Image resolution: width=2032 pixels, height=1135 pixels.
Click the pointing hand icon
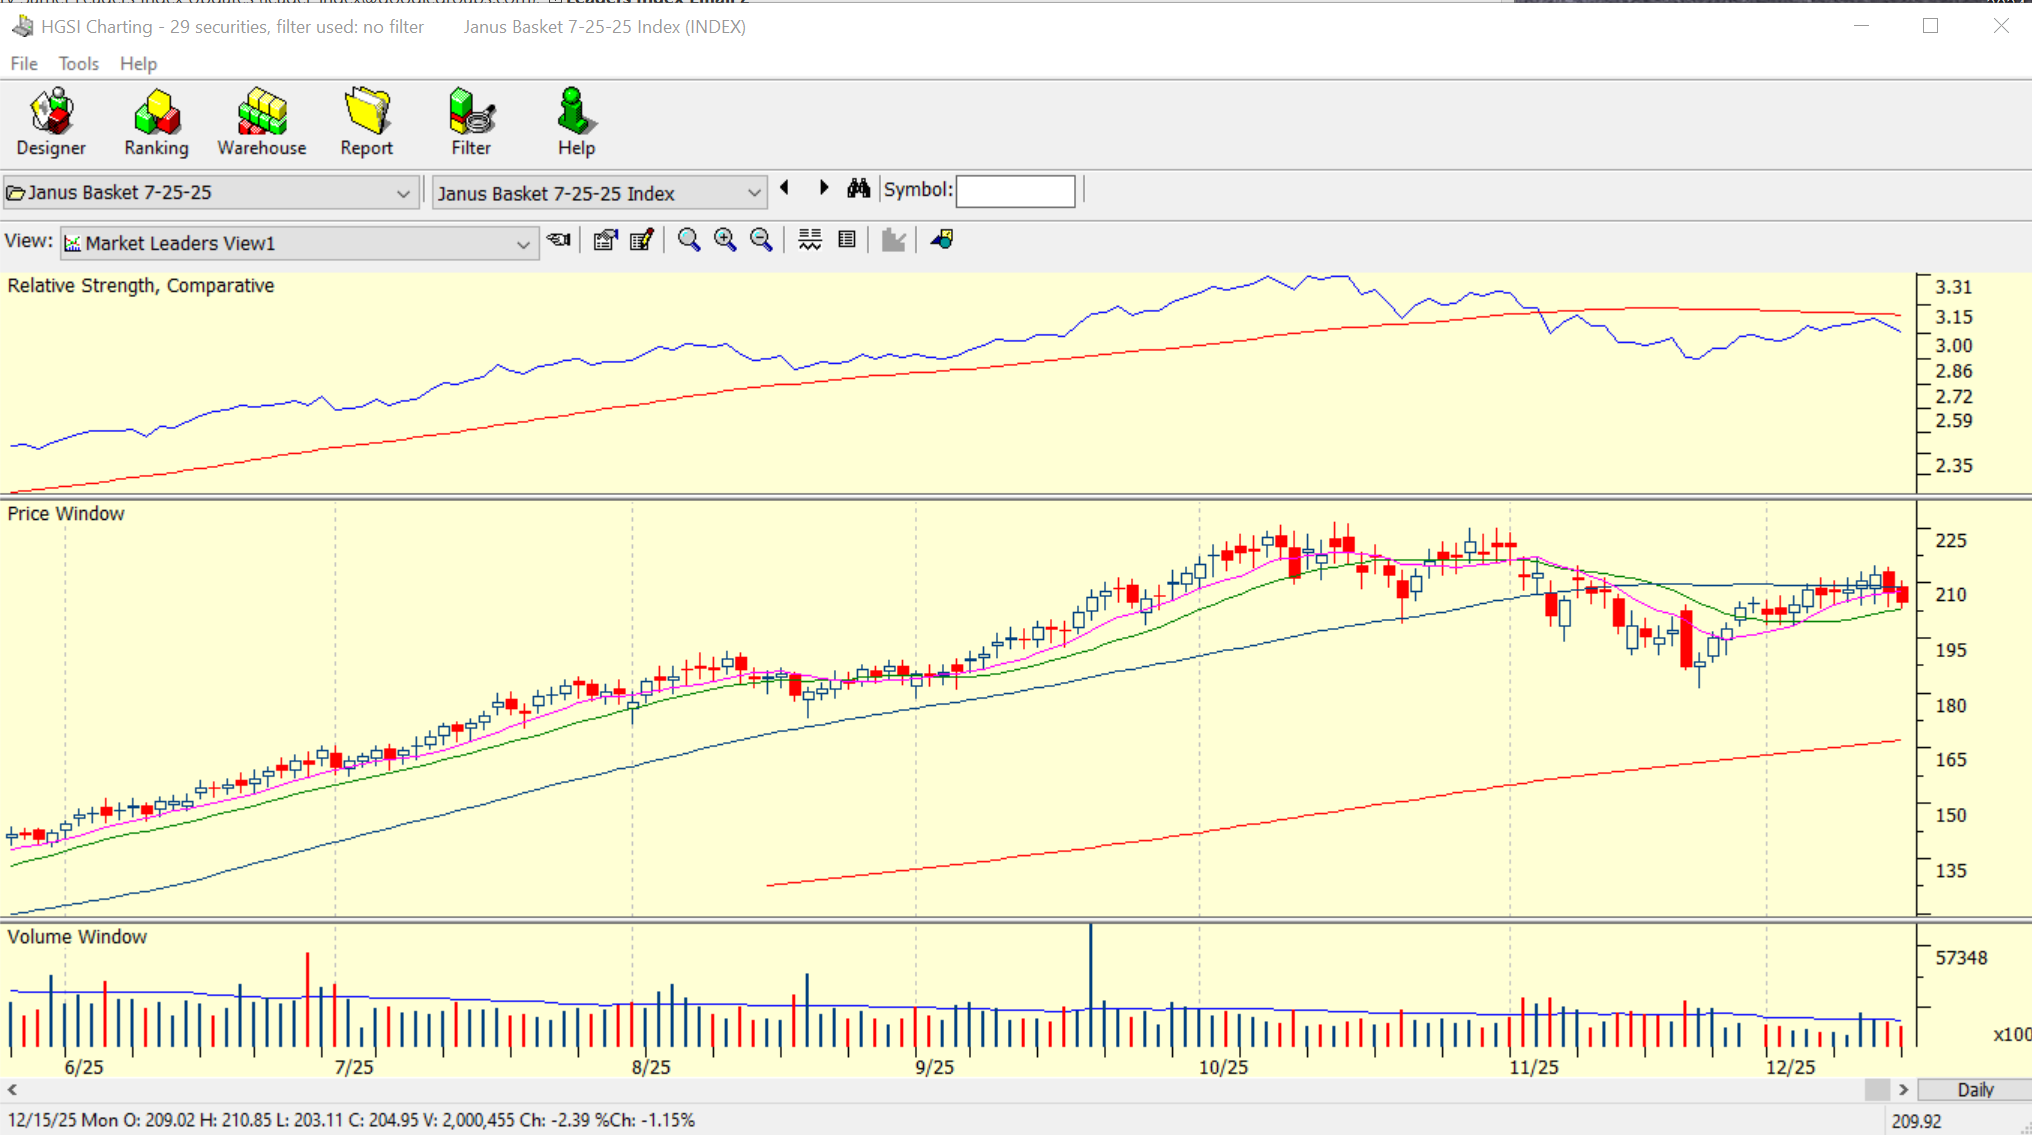click(x=559, y=240)
